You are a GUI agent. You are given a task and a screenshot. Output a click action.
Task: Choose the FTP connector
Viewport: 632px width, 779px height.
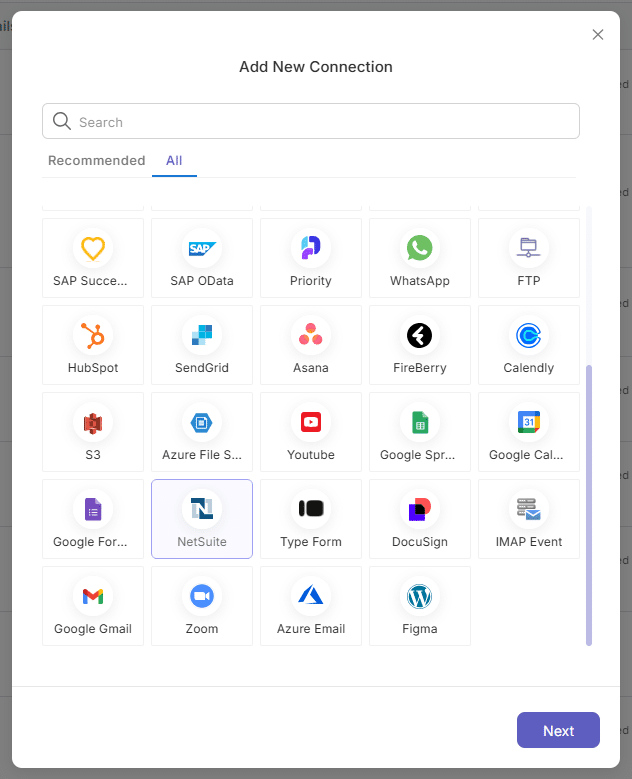tap(529, 258)
